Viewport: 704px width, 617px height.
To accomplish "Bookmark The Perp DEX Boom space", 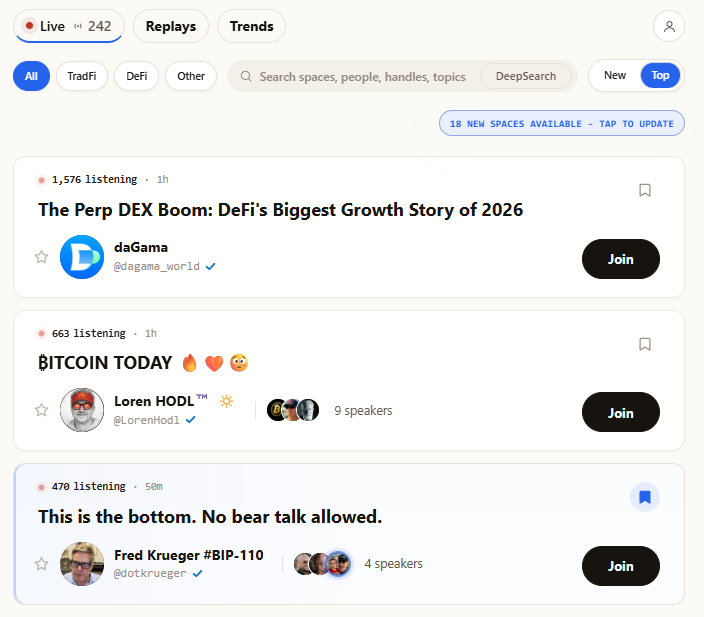I will 645,190.
